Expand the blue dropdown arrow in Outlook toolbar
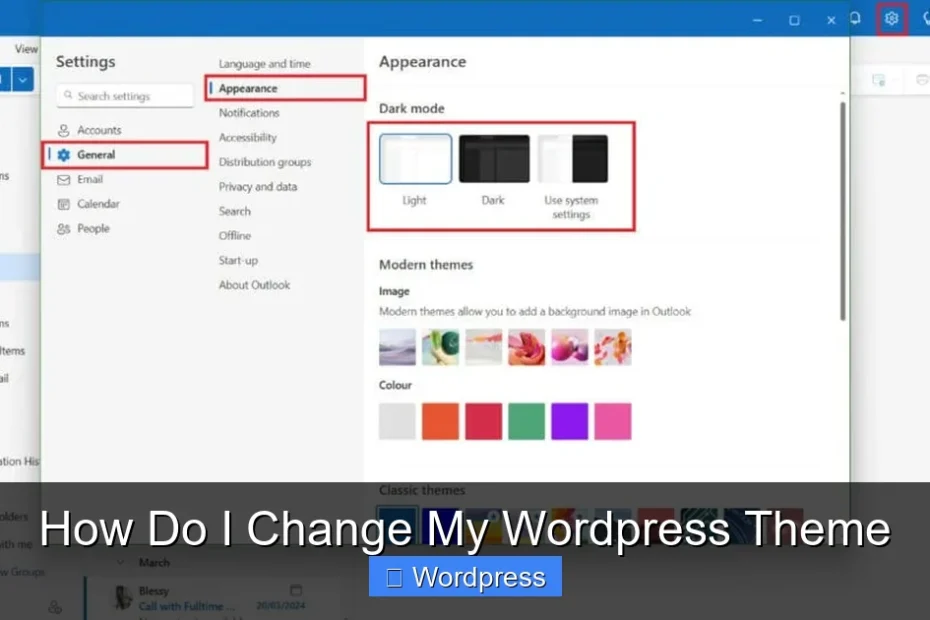 pyautogui.click(x=23, y=80)
